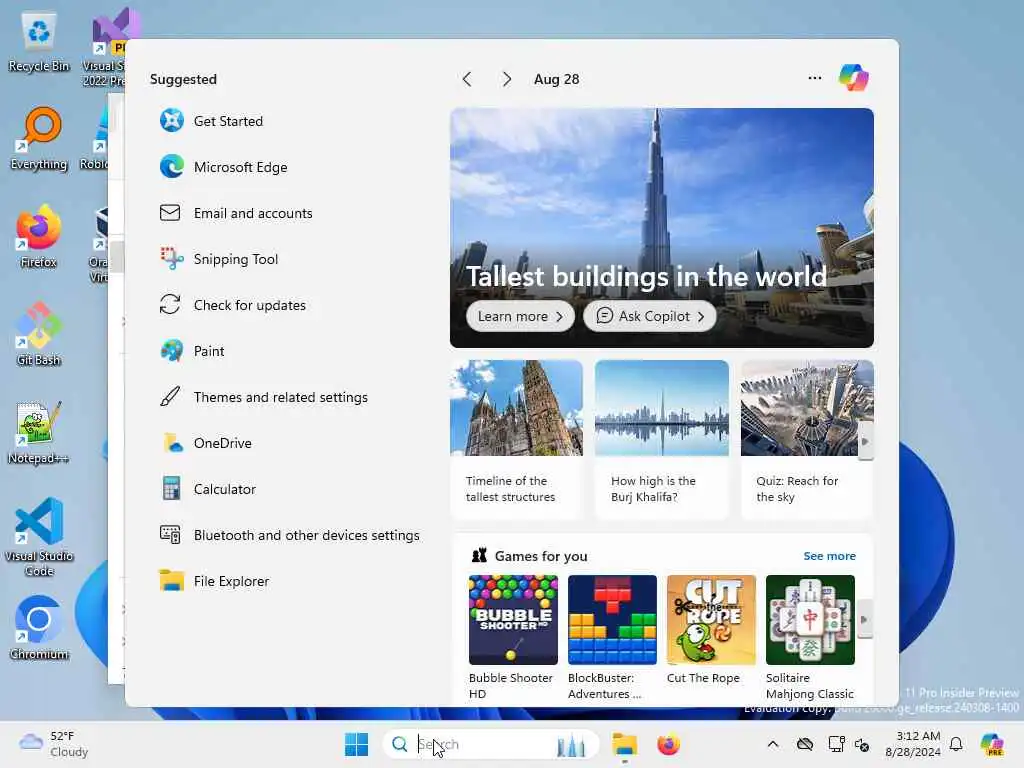Click the Windows Start button

click(x=357, y=744)
